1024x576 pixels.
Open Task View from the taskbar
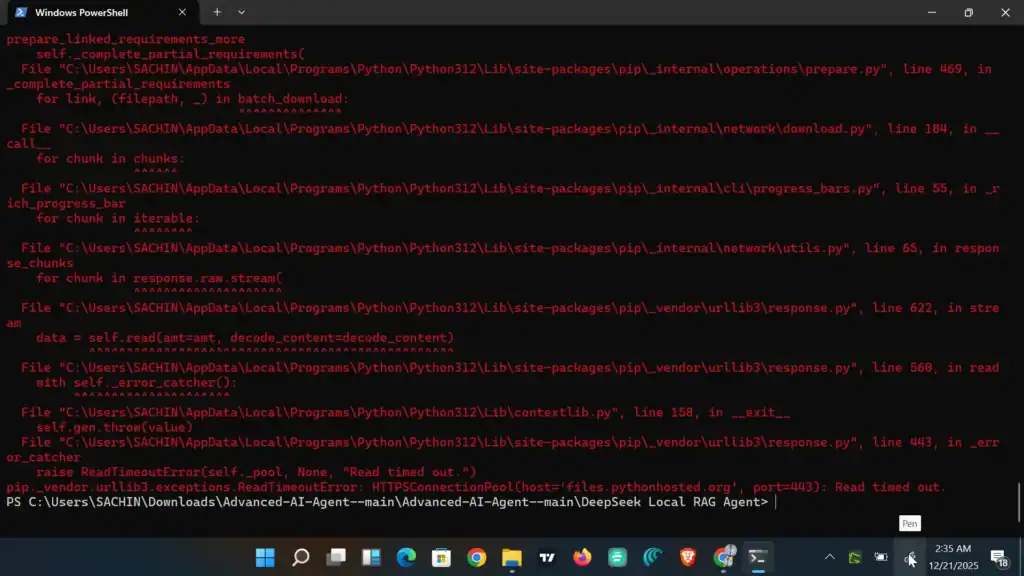pyautogui.click(x=336, y=557)
